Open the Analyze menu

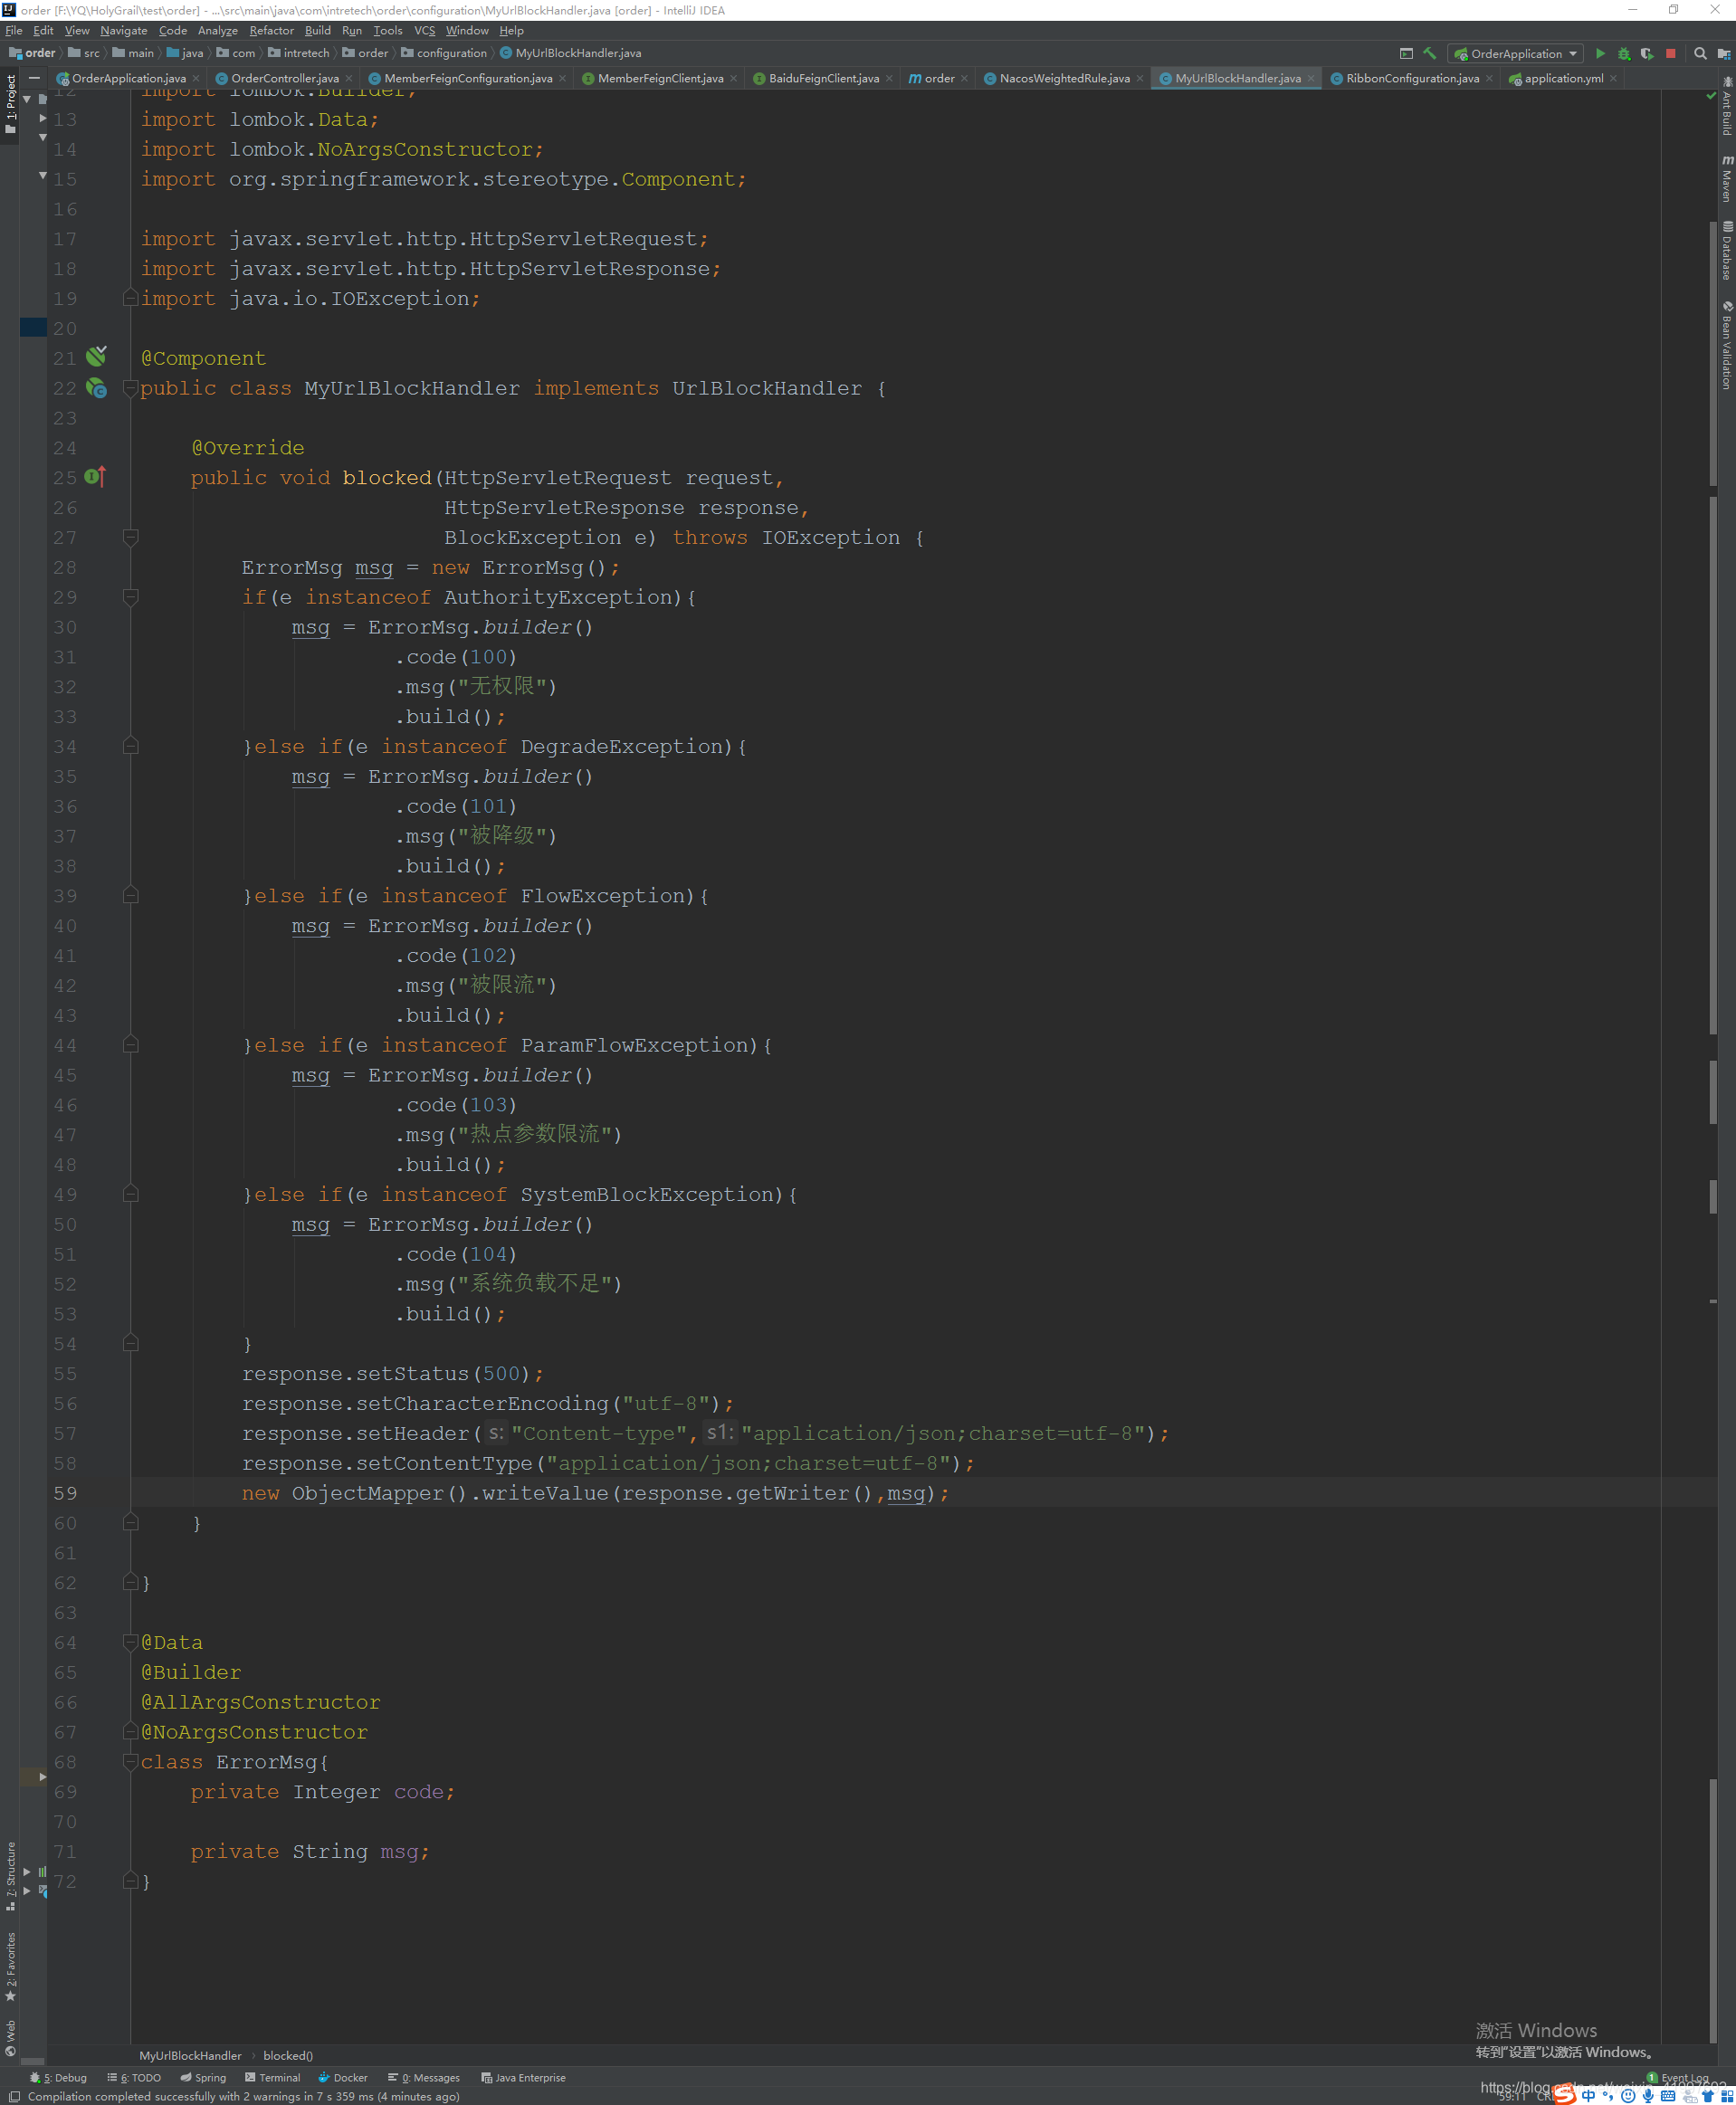[x=217, y=30]
